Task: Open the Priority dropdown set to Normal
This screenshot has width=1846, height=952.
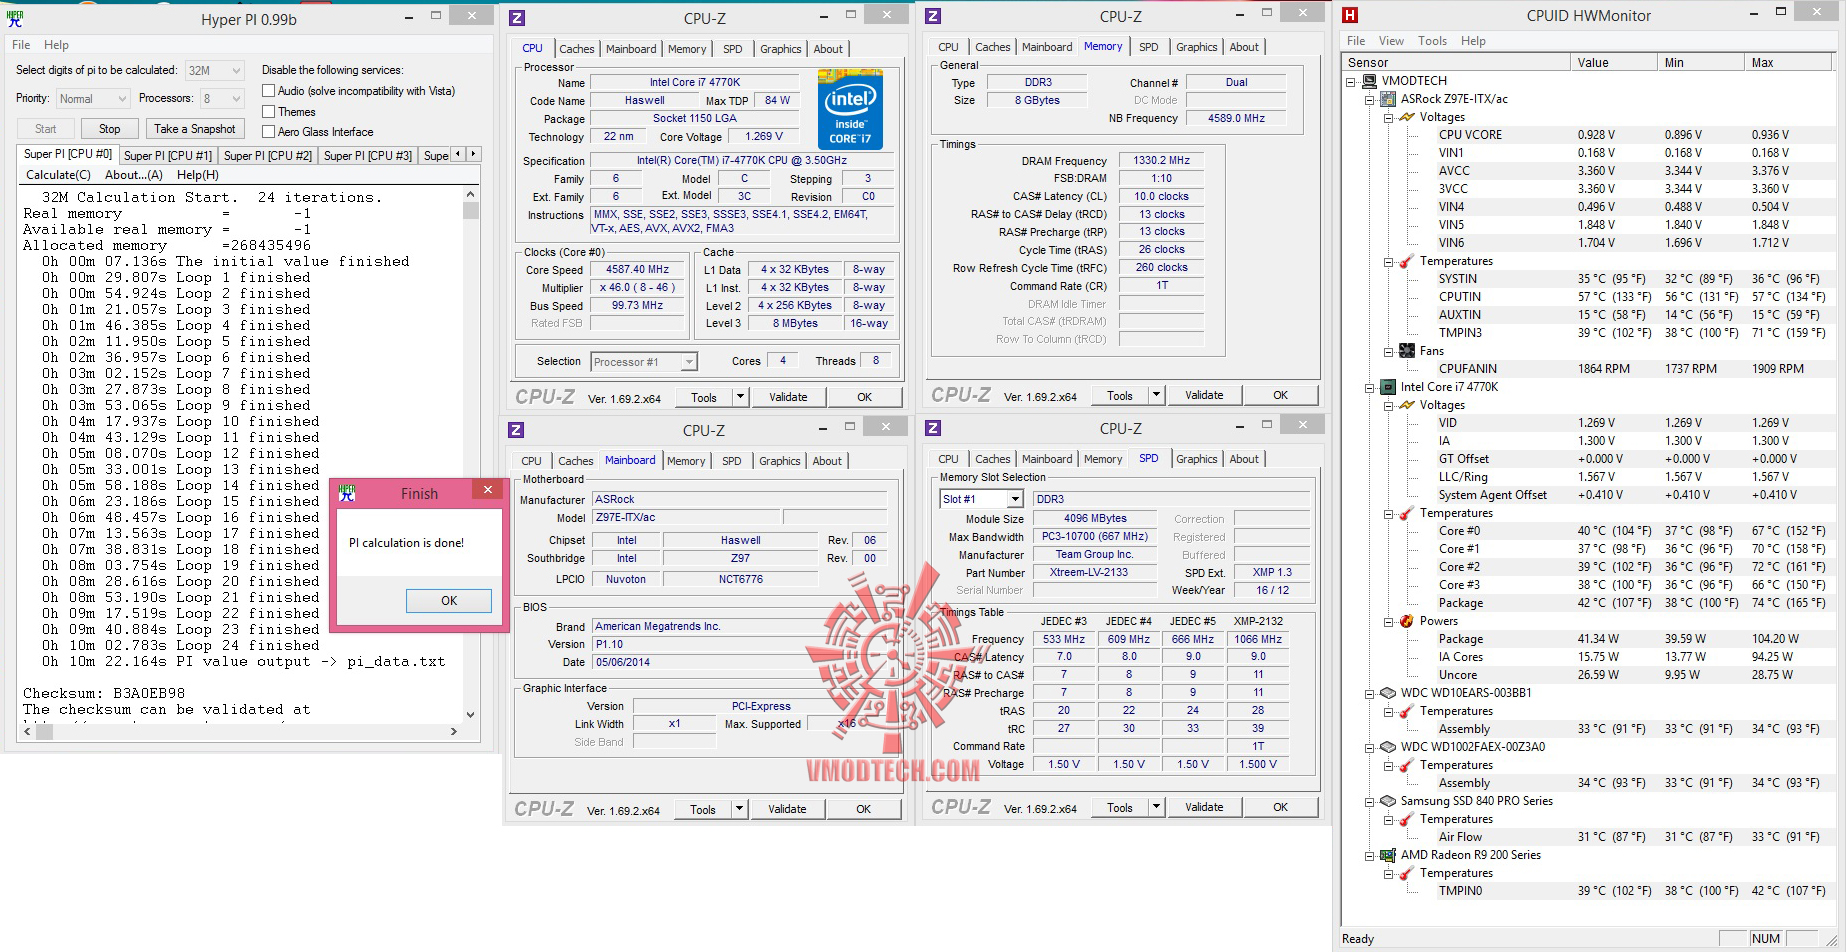Action: [92, 99]
